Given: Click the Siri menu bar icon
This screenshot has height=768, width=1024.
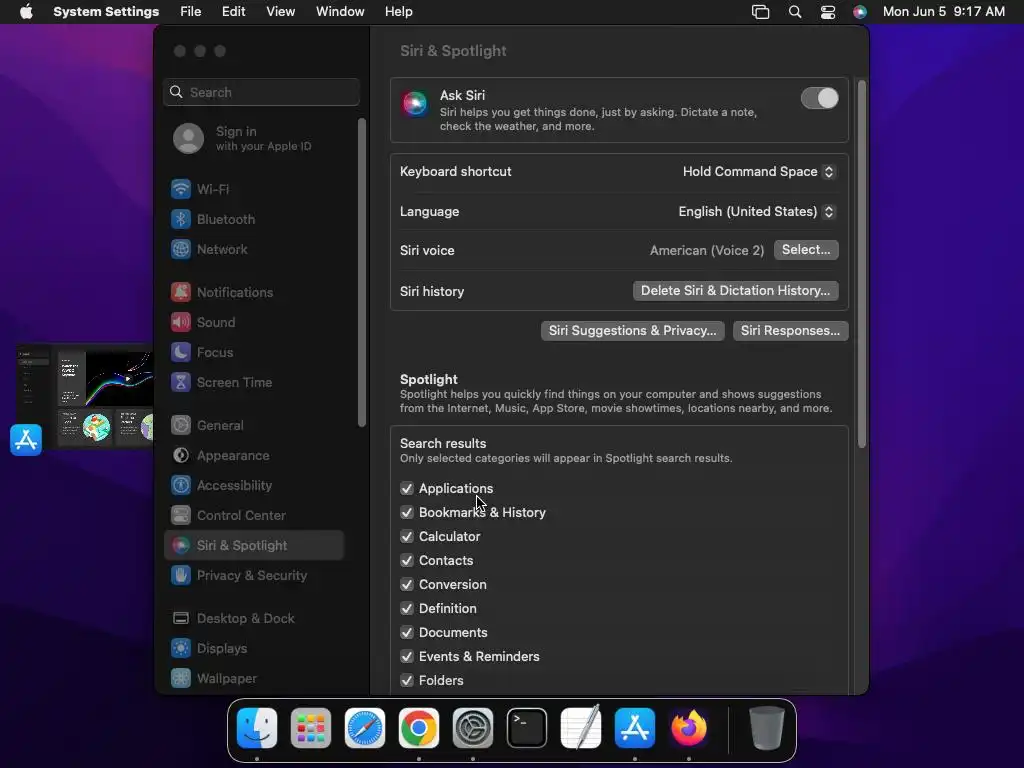Looking at the screenshot, I should click(860, 12).
